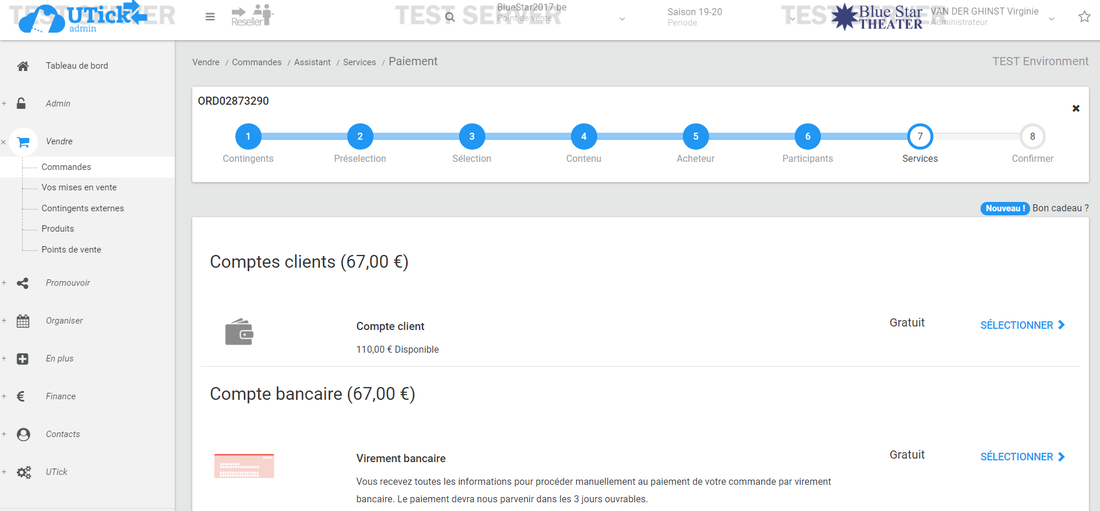Image resolution: width=1100 pixels, height=511 pixels.
Task: Open Vos mises en vente submenu
Action: tap(78, 188)
